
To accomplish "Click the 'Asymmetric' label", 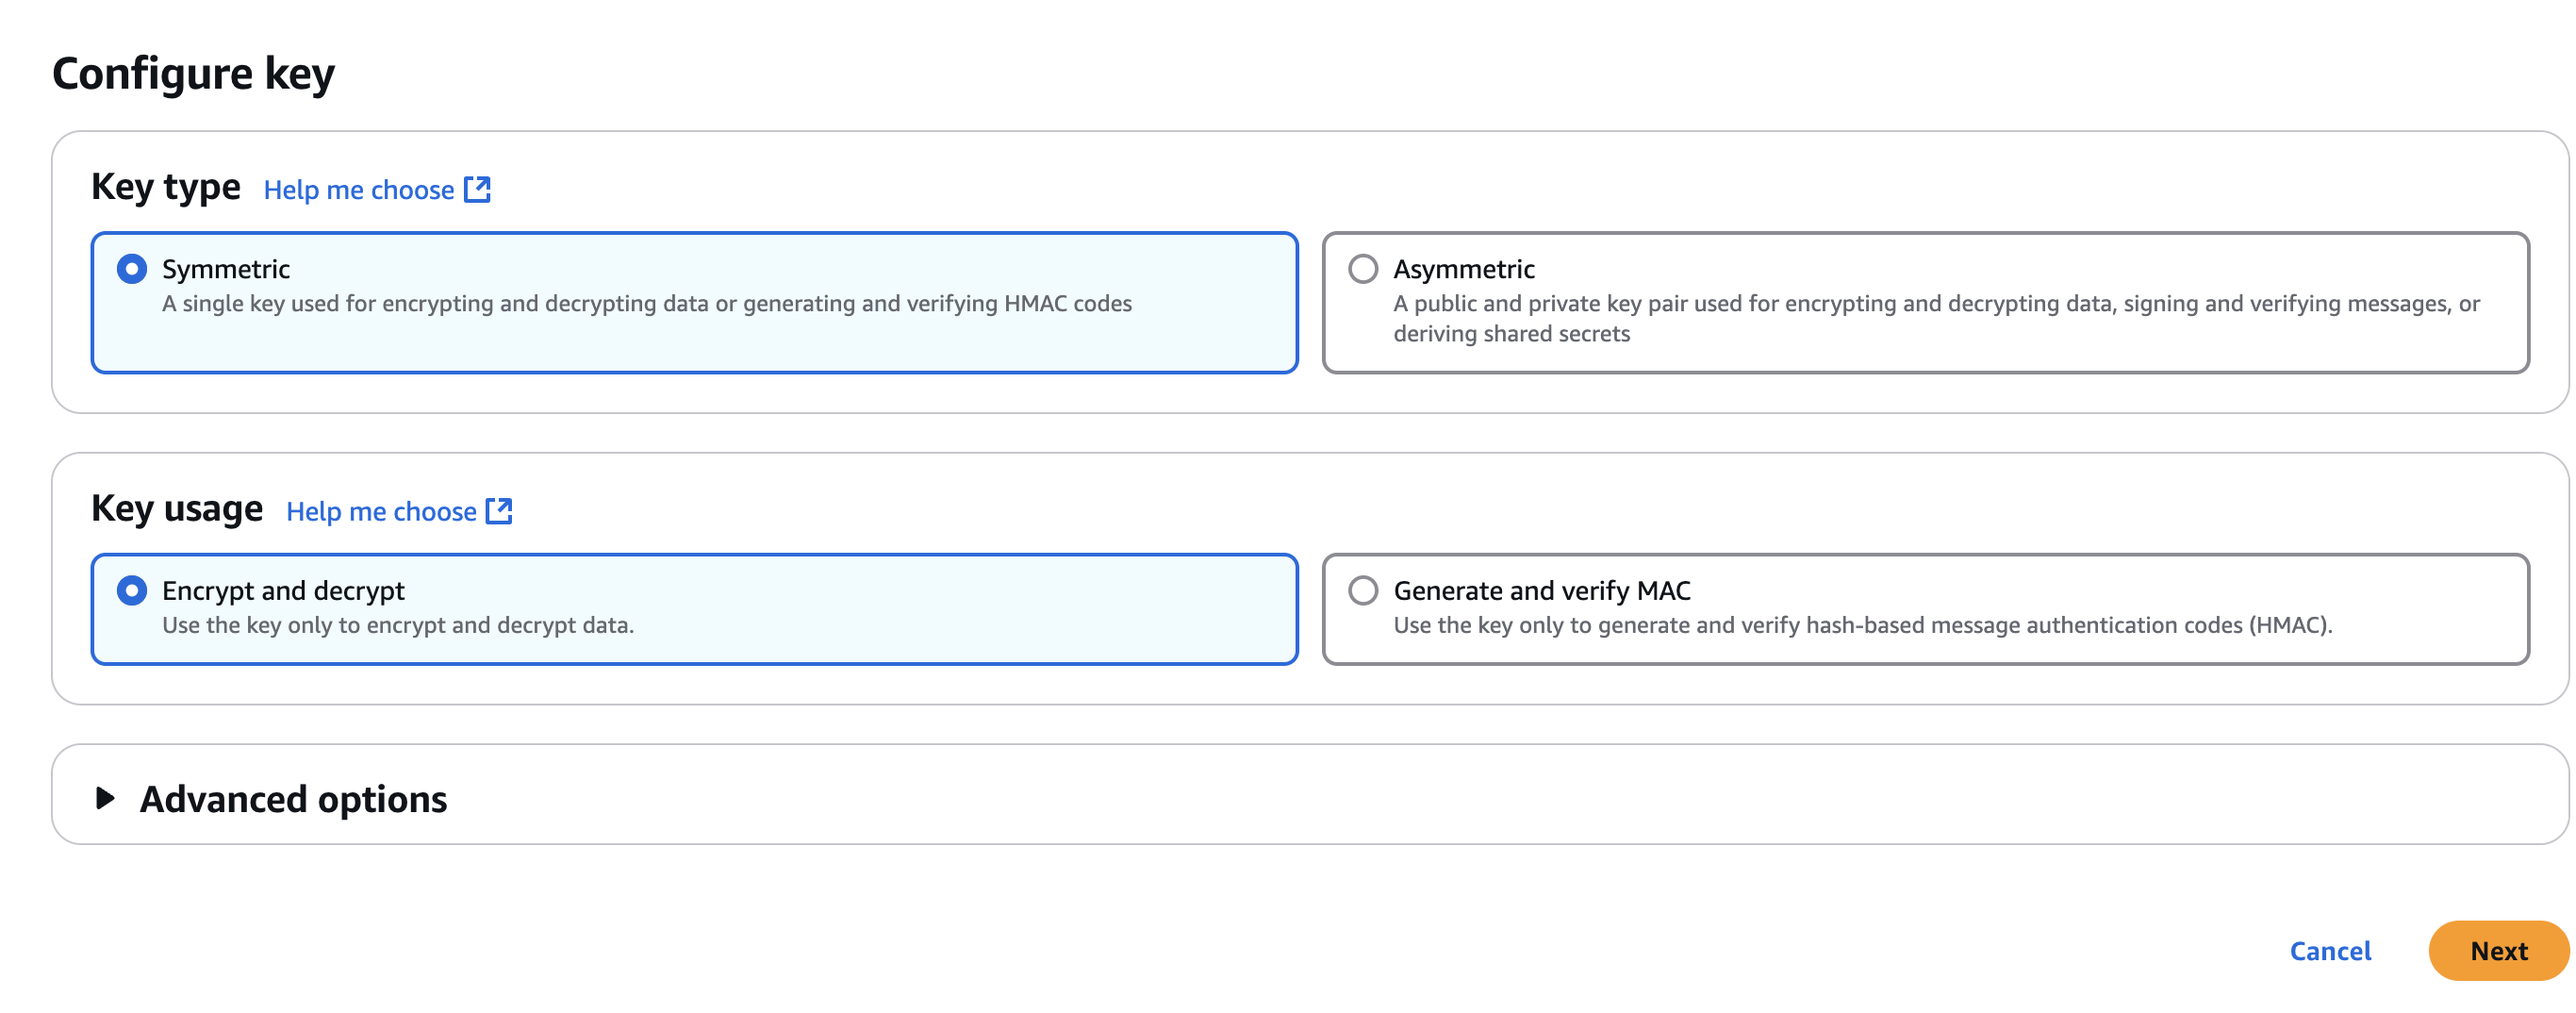I will point(1464,270).
